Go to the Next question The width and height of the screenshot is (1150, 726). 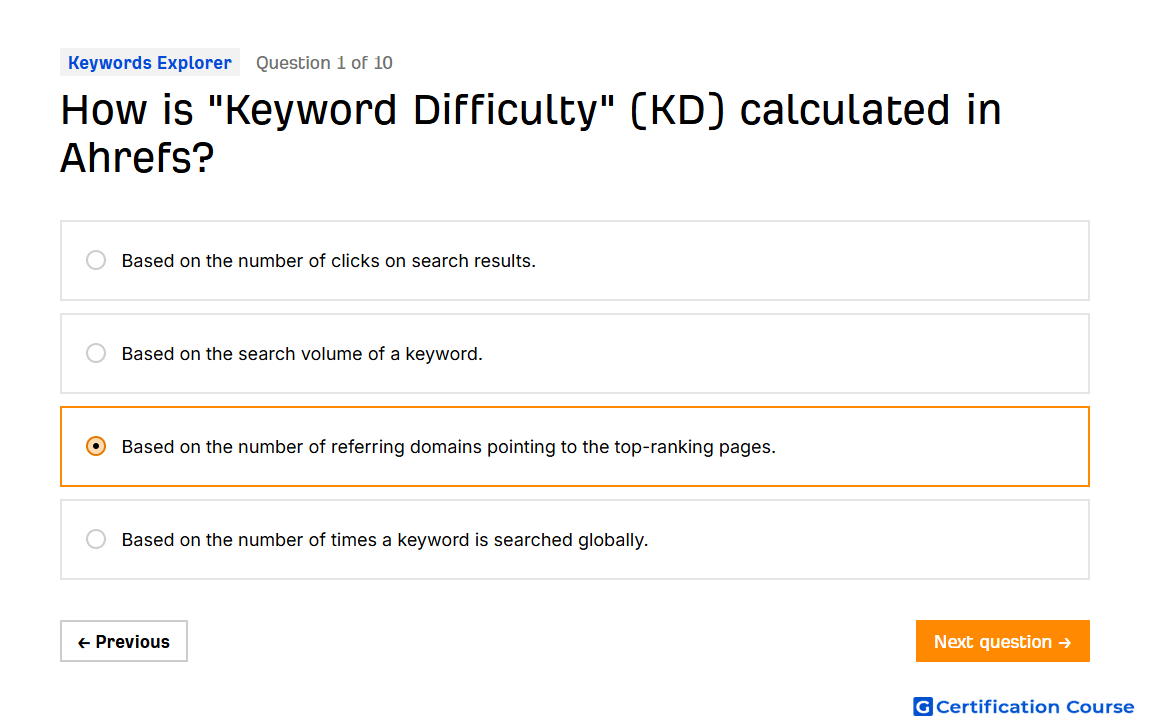point(1003,642)
